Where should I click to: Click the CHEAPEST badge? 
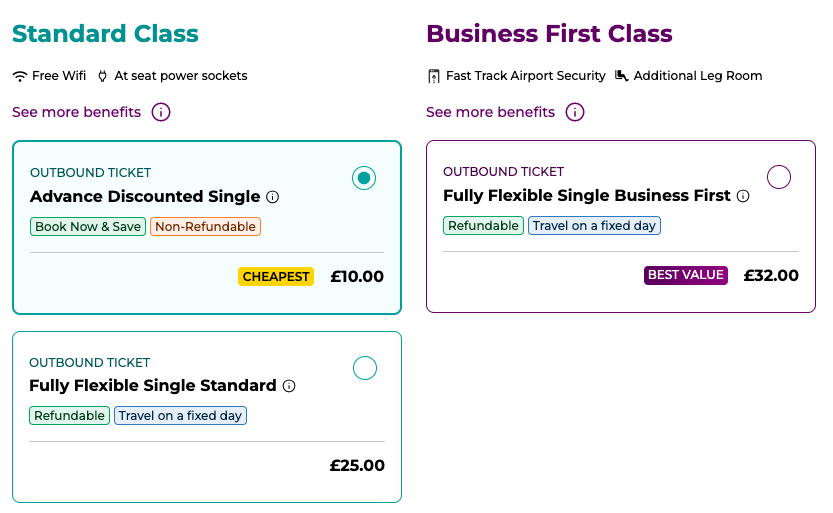276,277
